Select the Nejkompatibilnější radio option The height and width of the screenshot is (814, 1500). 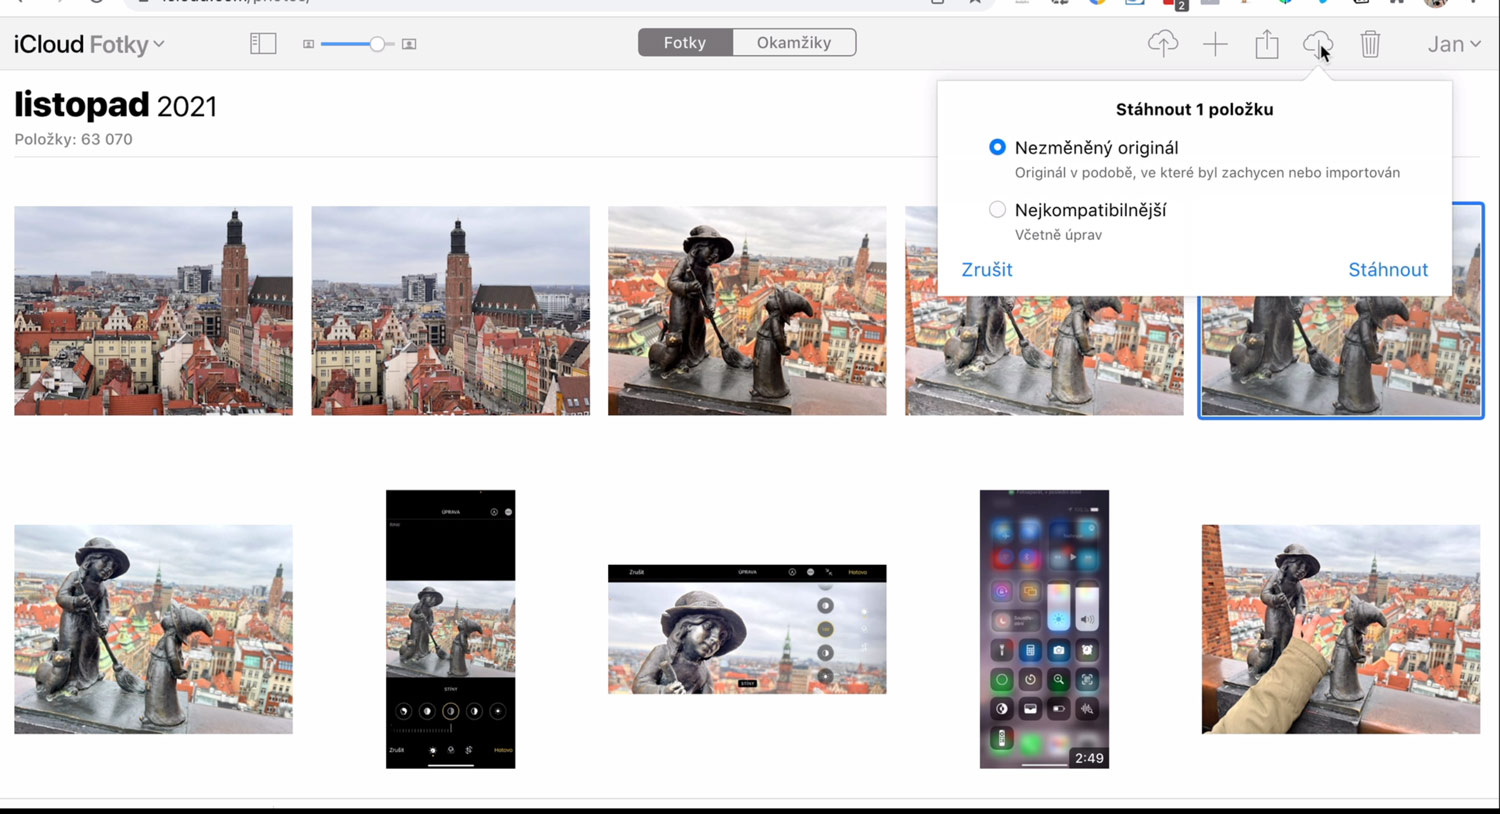tap(997, 210)
